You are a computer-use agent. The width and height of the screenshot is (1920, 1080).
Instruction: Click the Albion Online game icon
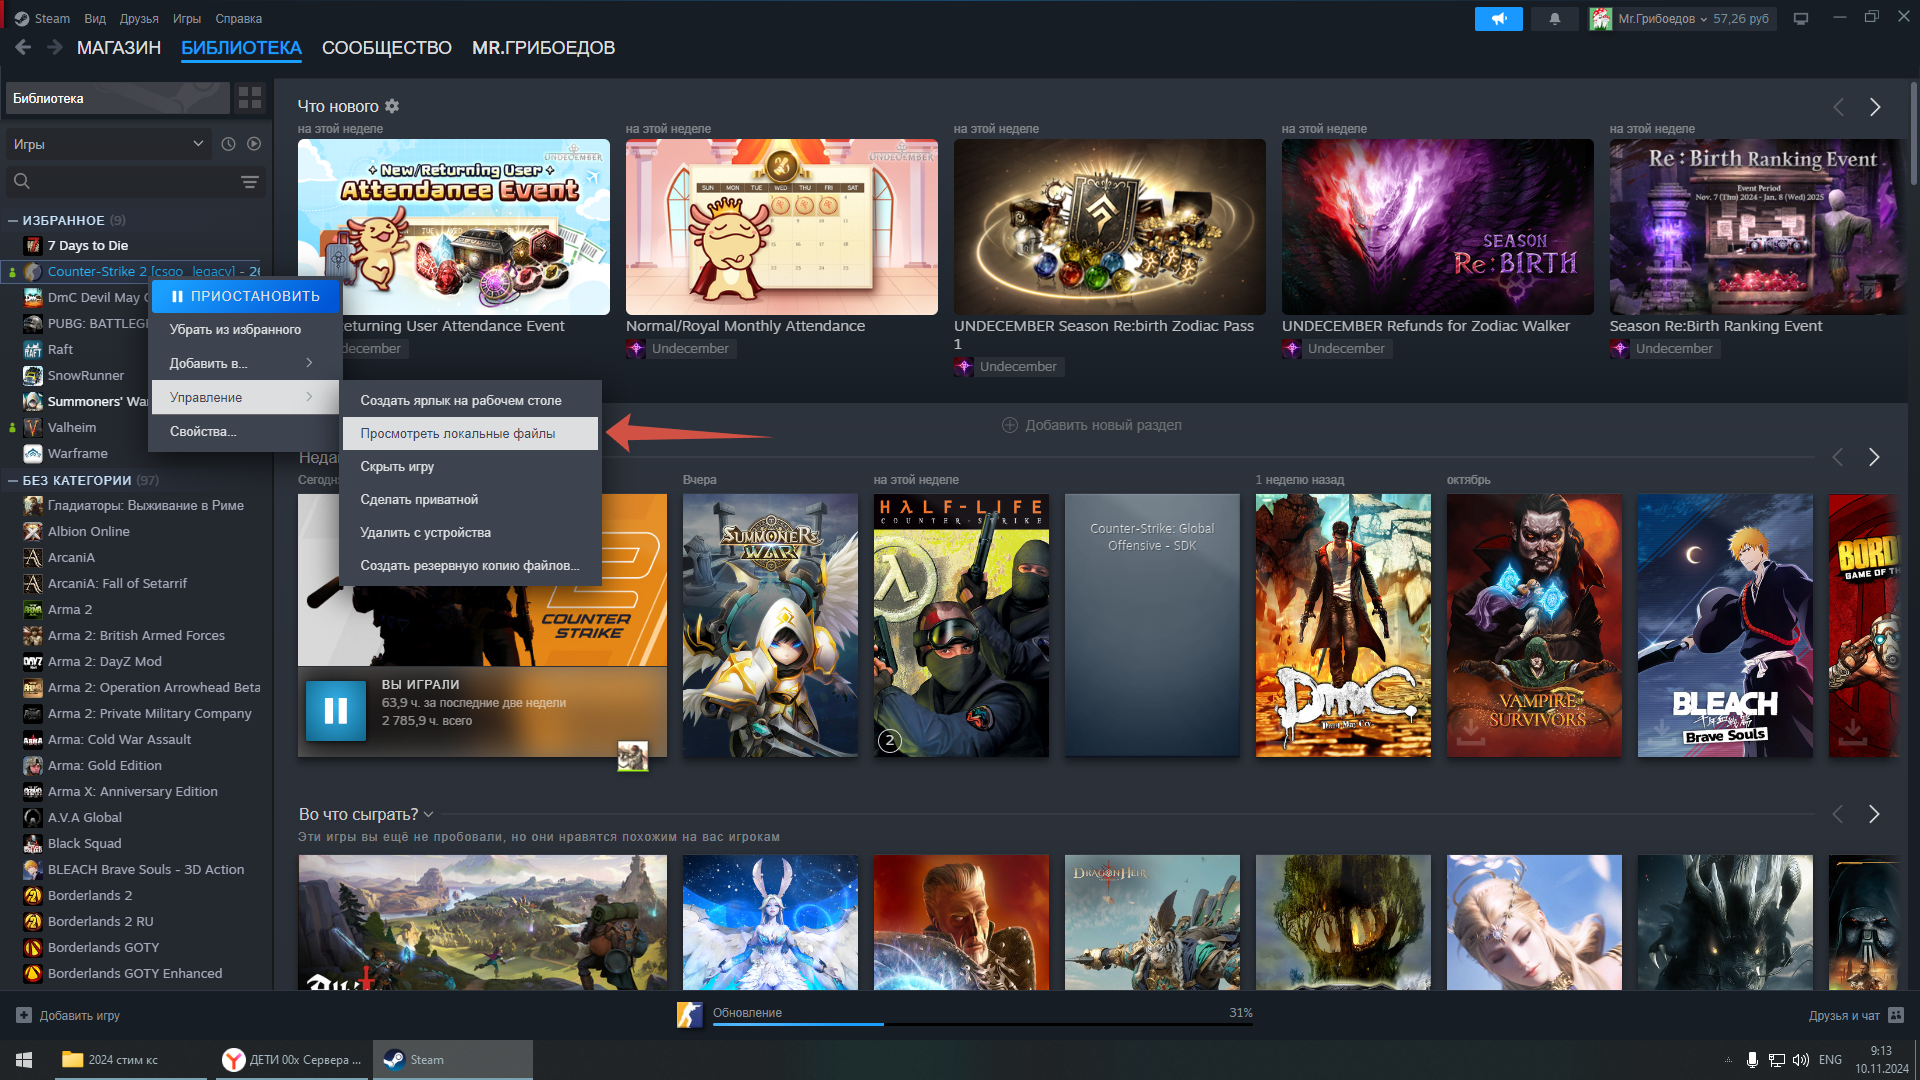(33, 532)
